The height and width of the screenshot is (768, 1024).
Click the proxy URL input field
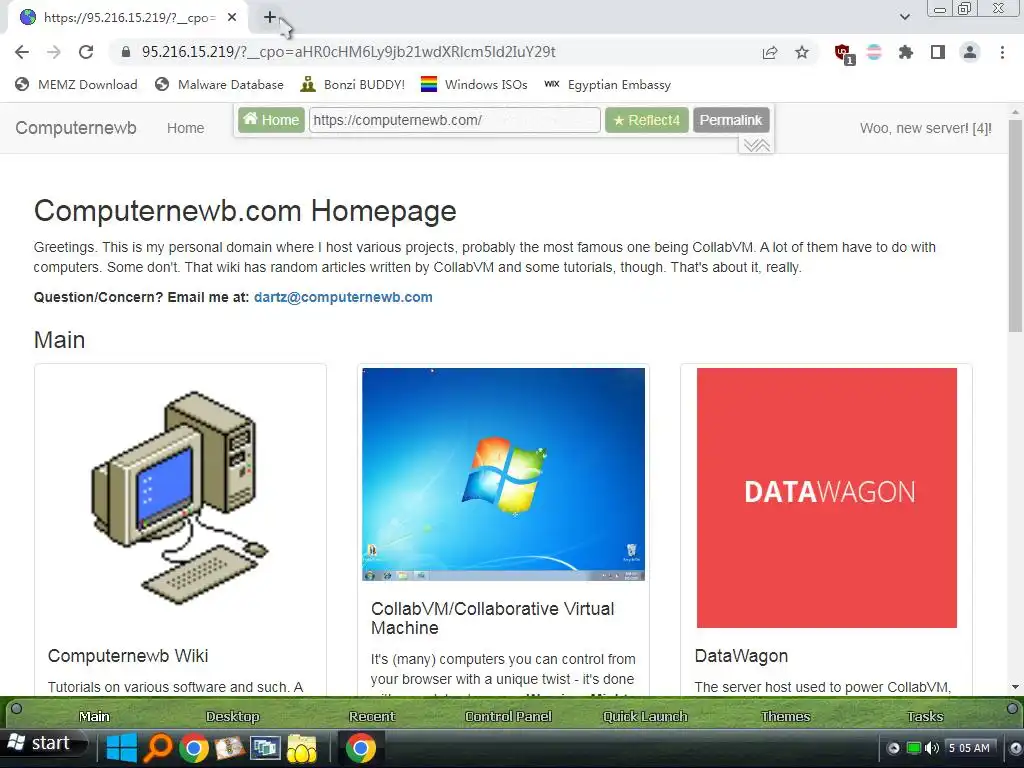pyautogui.click(x=455, y=120)
